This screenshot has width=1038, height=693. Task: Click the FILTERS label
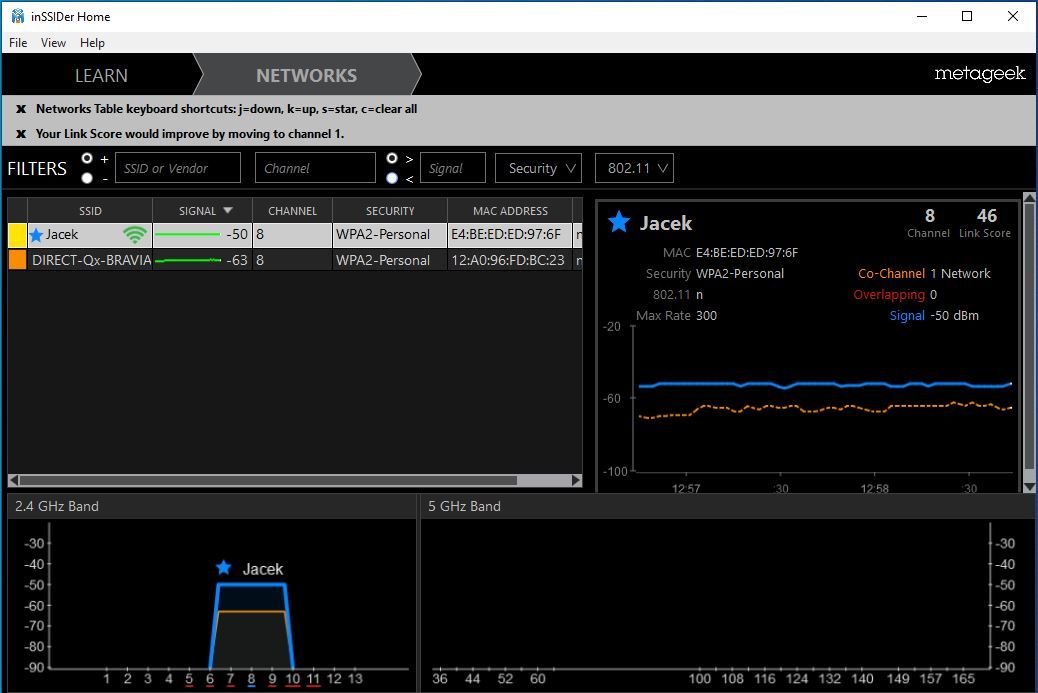(37, 169)
